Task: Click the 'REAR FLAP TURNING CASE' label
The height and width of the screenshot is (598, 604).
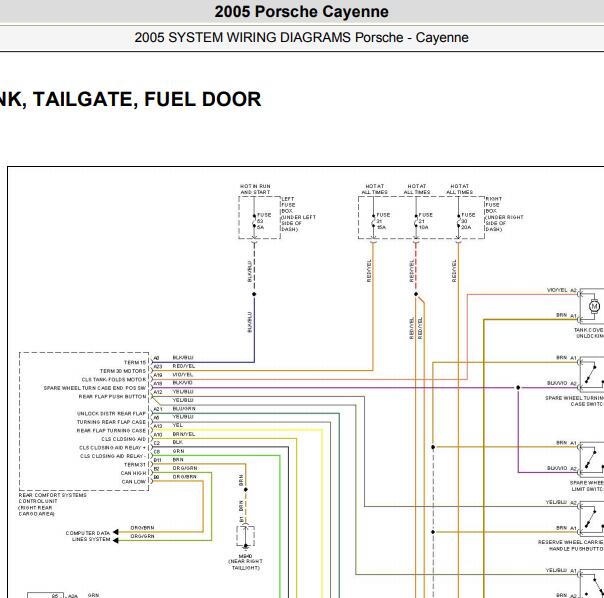Action: 111,430
